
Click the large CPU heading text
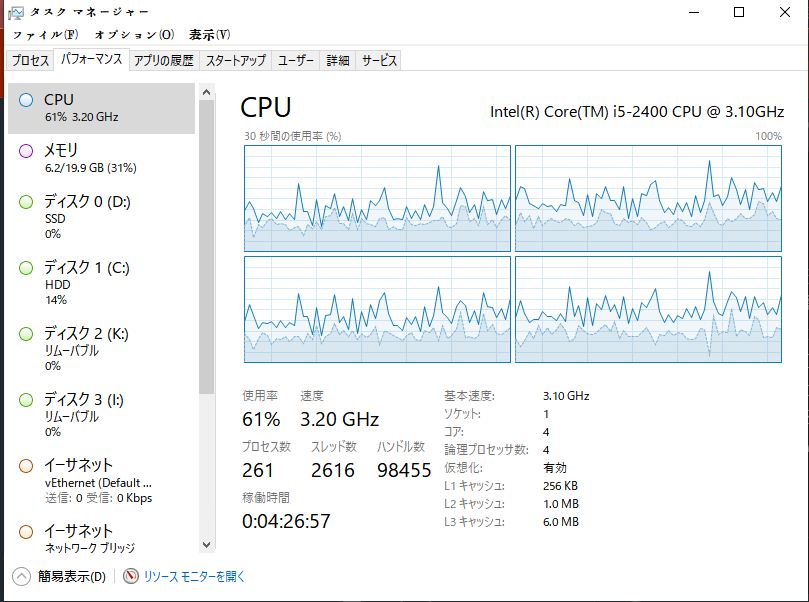click(x=266, y=107)
